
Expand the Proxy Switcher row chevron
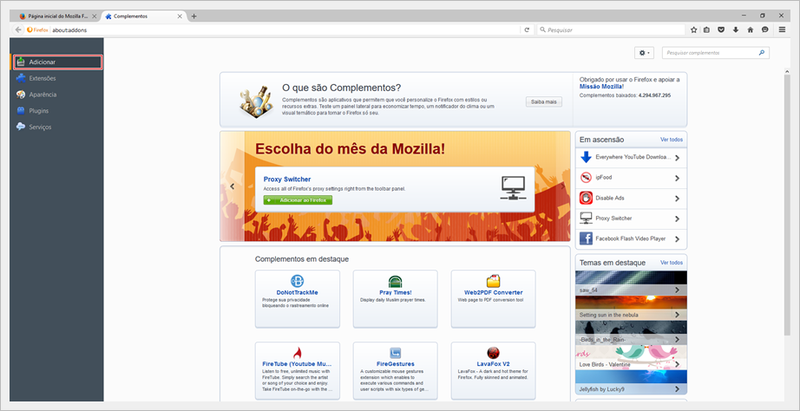pos(677,219)
